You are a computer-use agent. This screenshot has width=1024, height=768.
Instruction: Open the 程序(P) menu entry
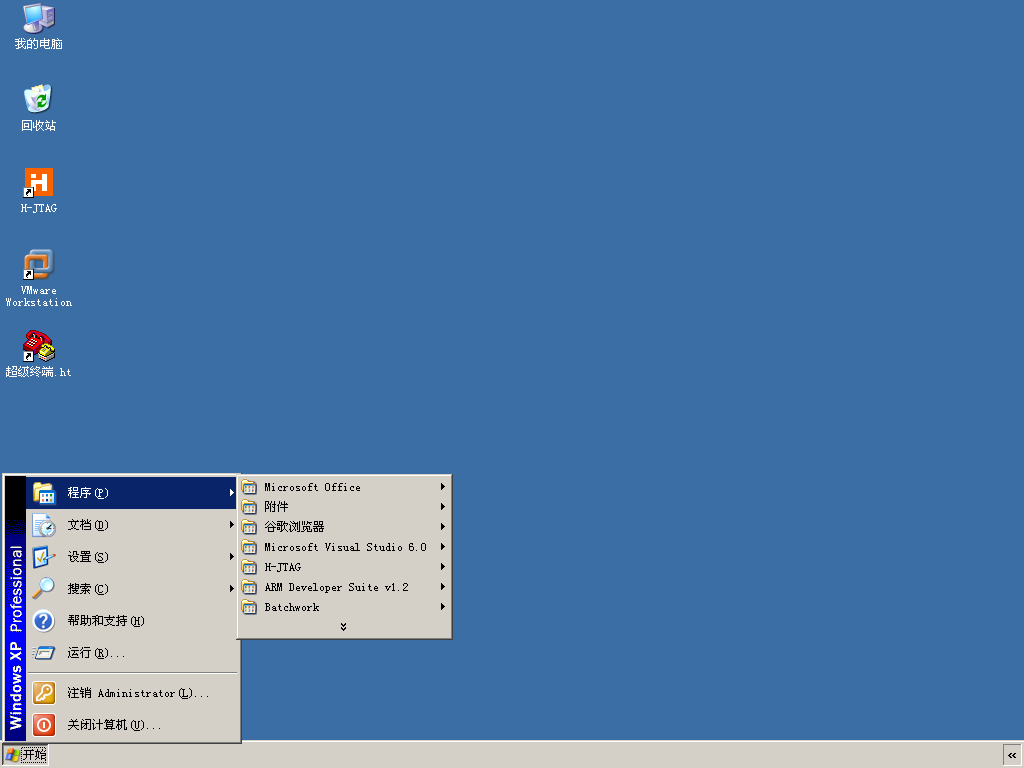132,493
